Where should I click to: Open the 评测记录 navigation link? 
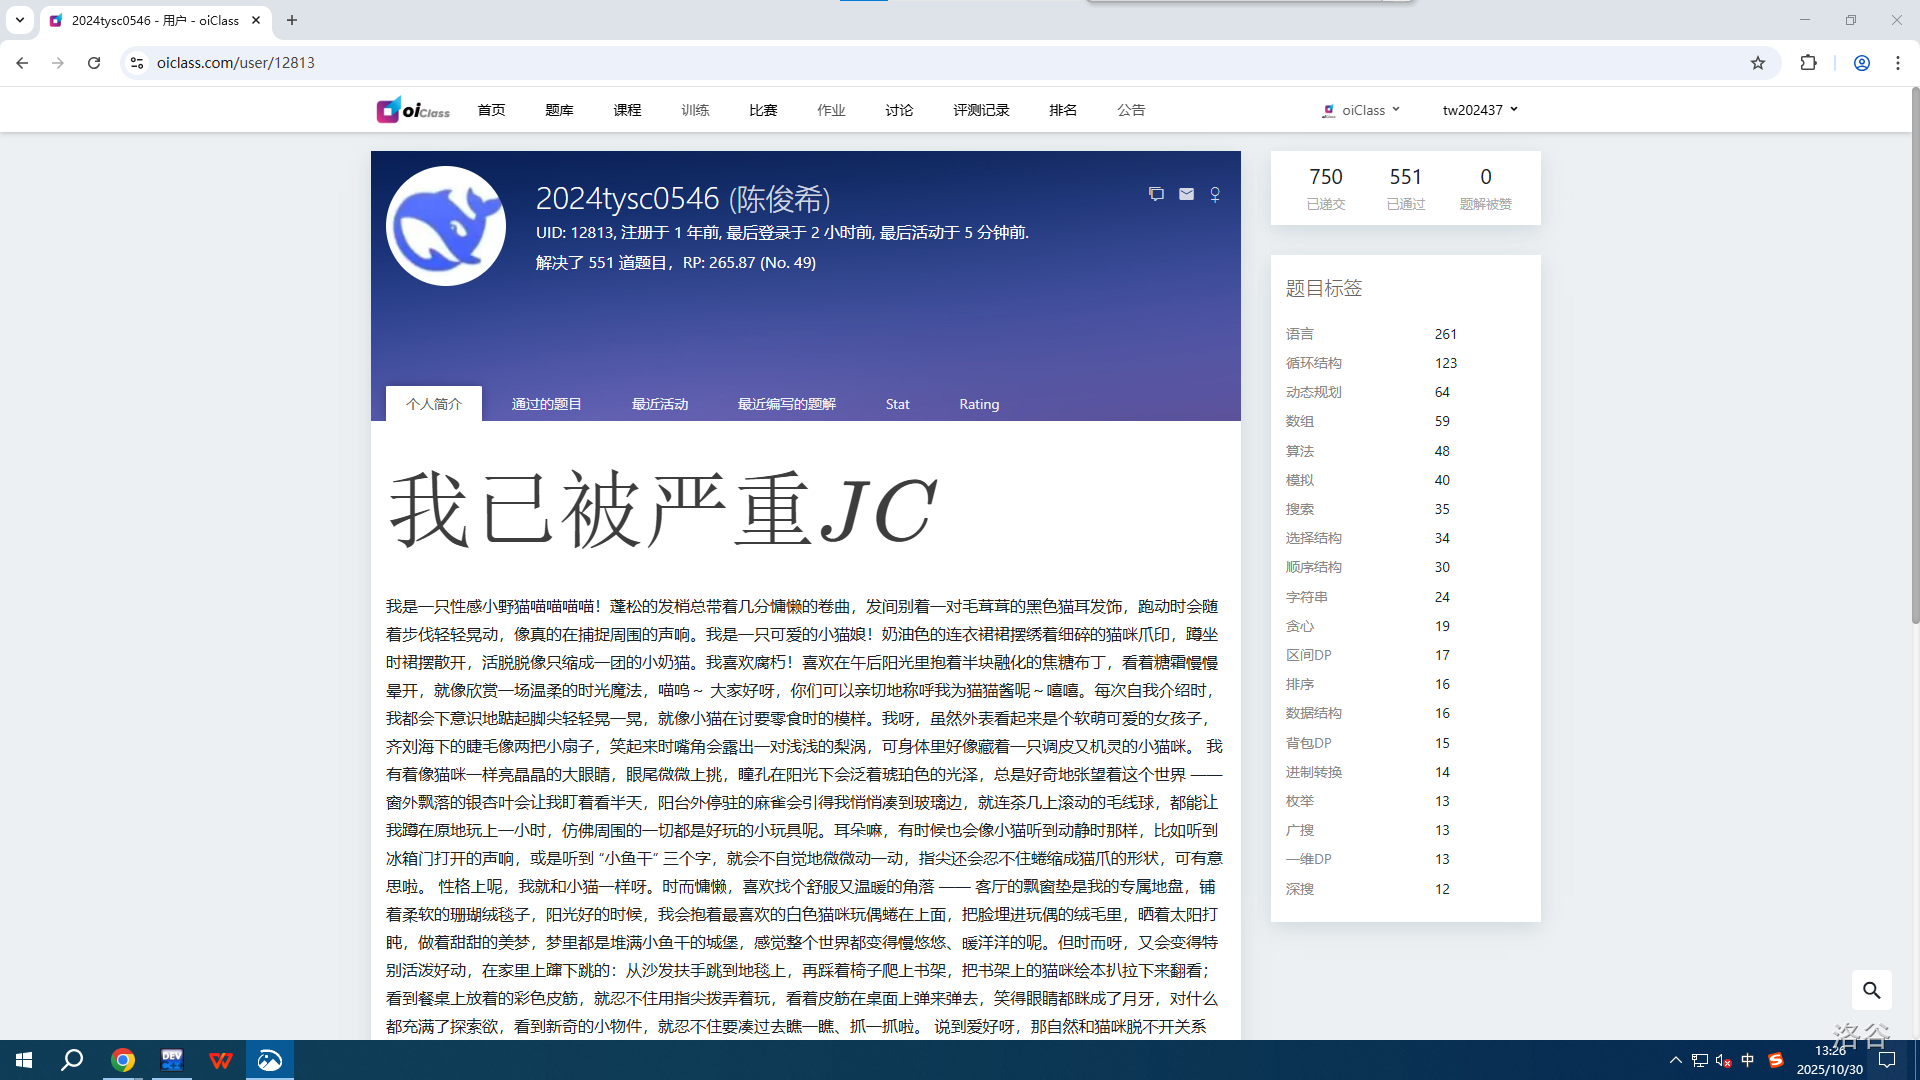pyautogui.click(x=981, y=110)
